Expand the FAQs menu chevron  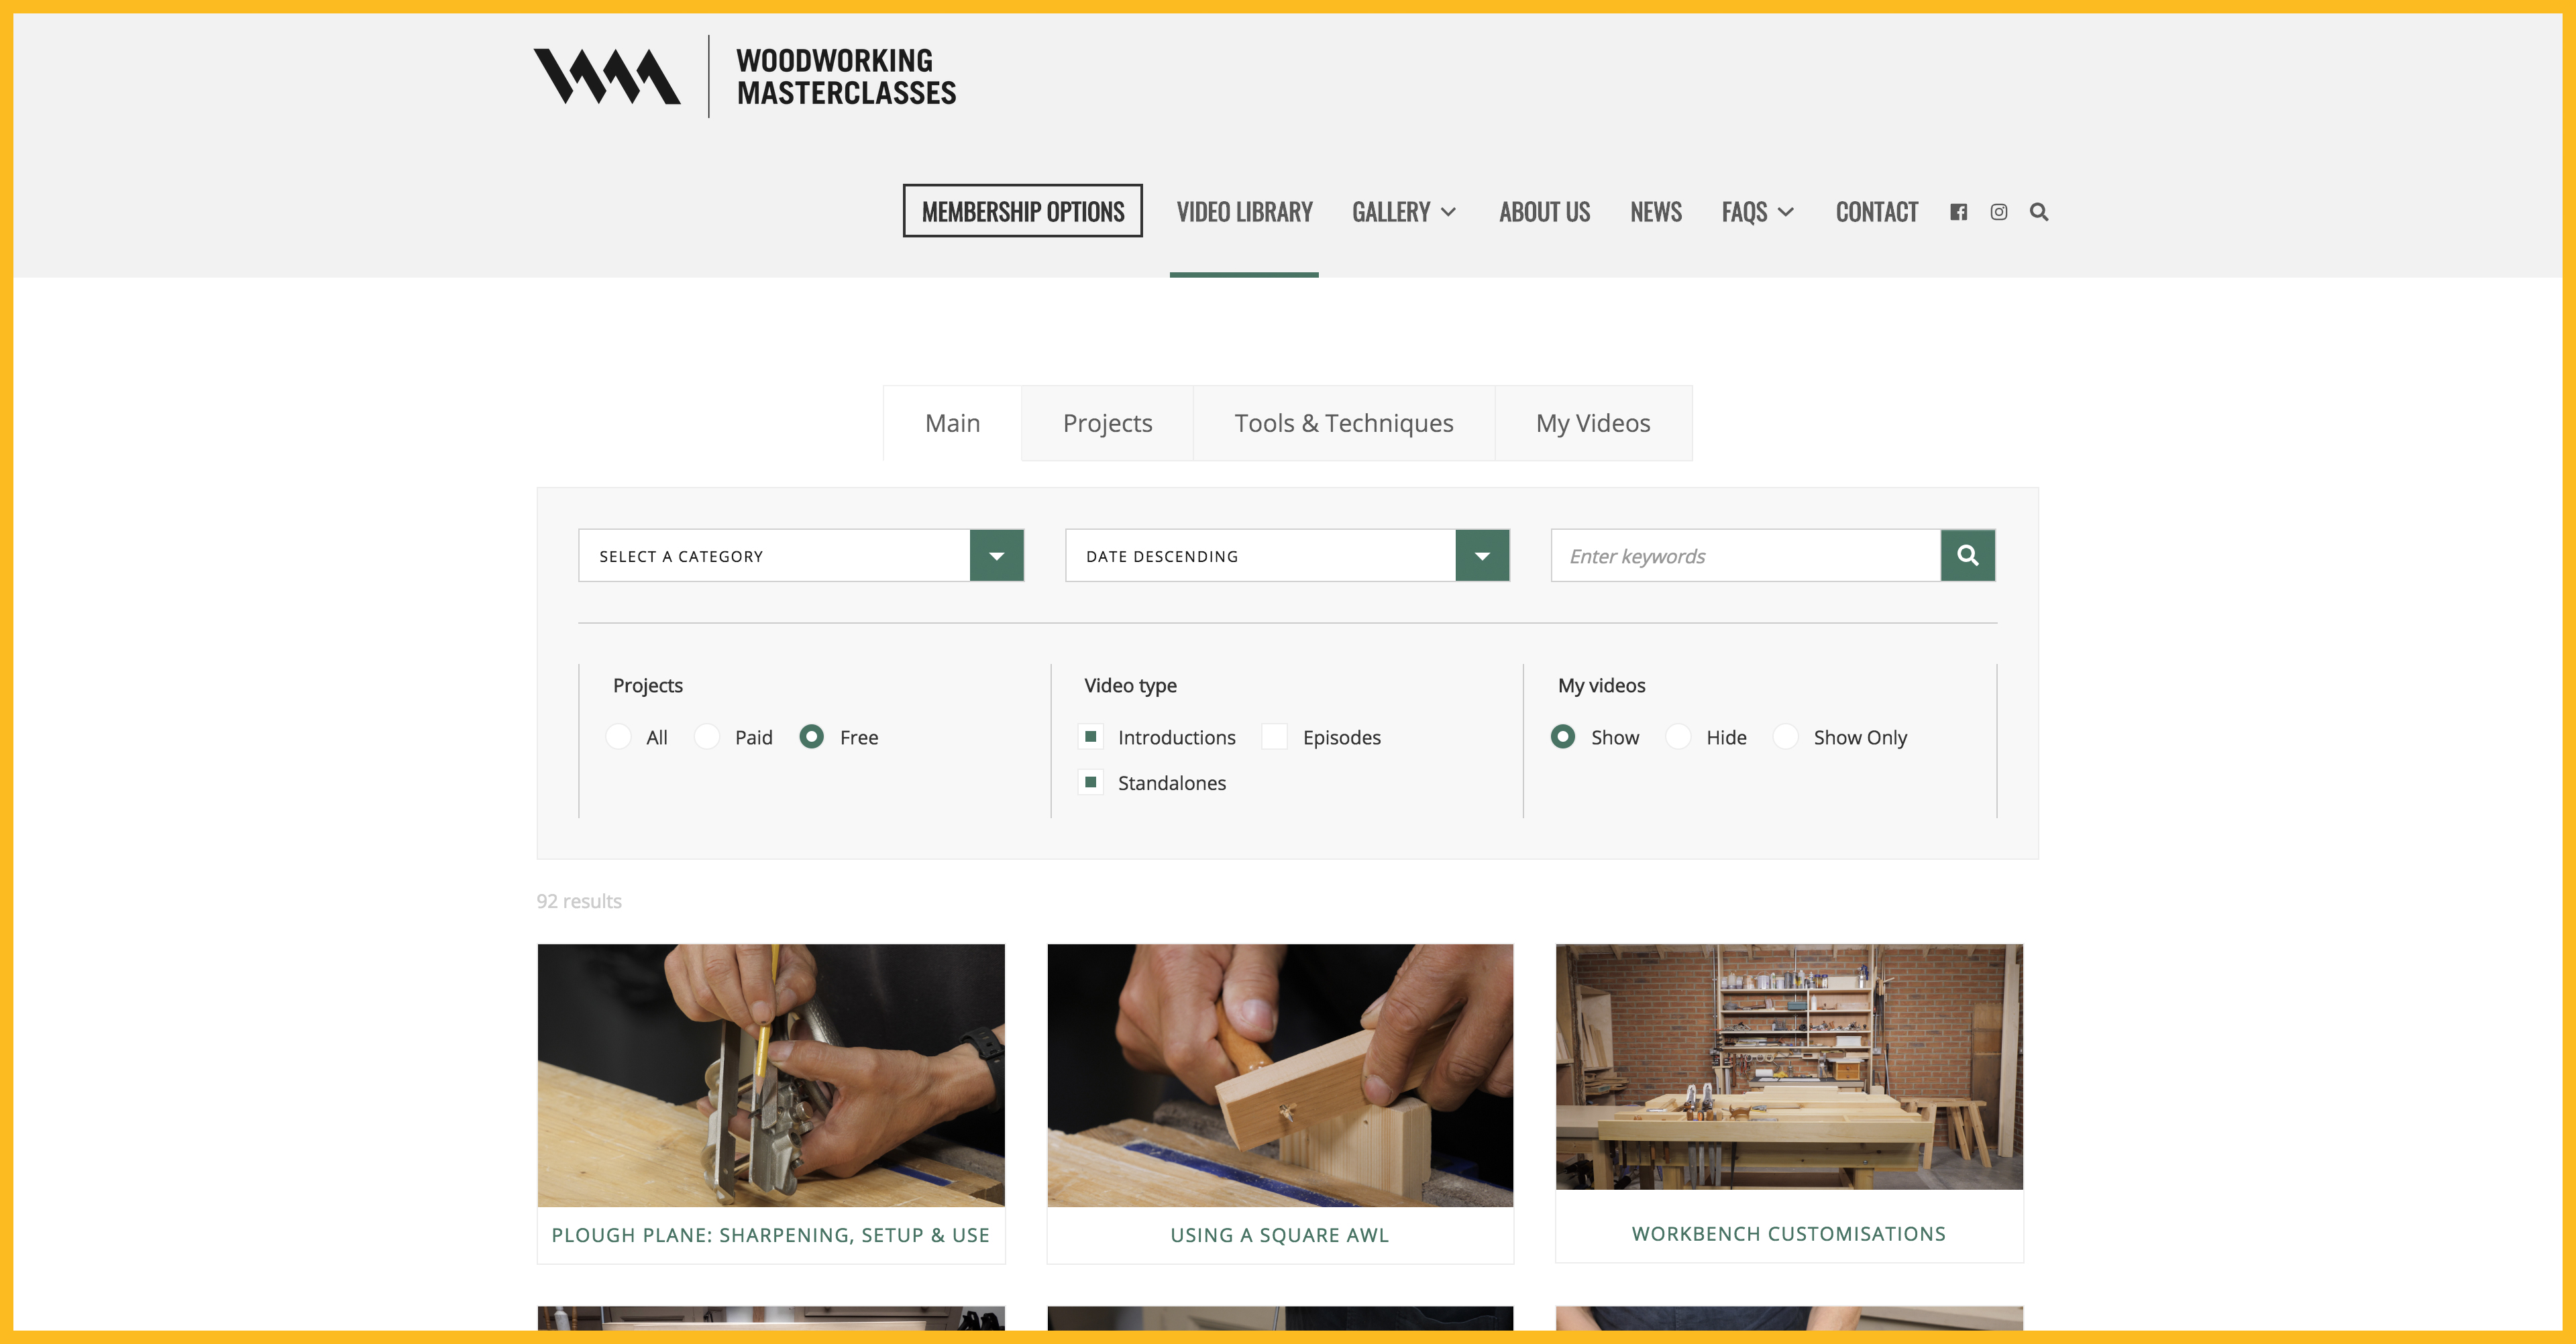coord(1786,212)
